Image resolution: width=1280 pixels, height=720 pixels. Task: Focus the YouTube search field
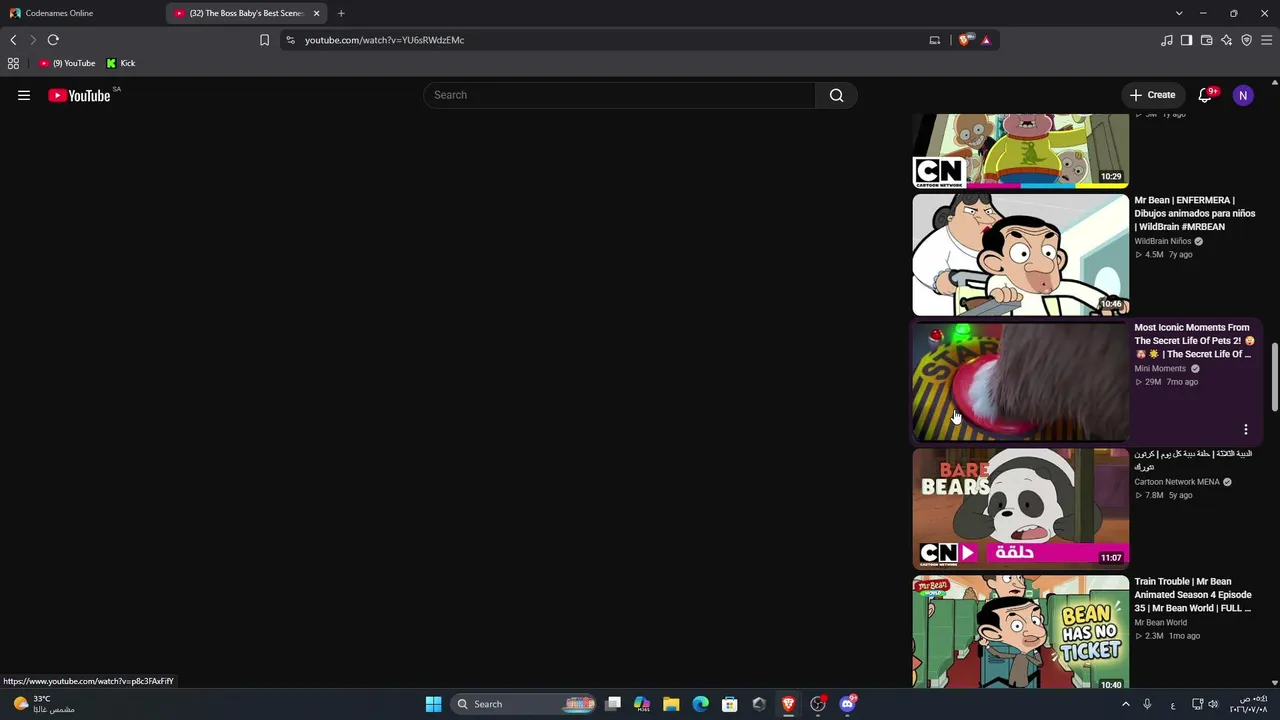(x=620, y=95)
